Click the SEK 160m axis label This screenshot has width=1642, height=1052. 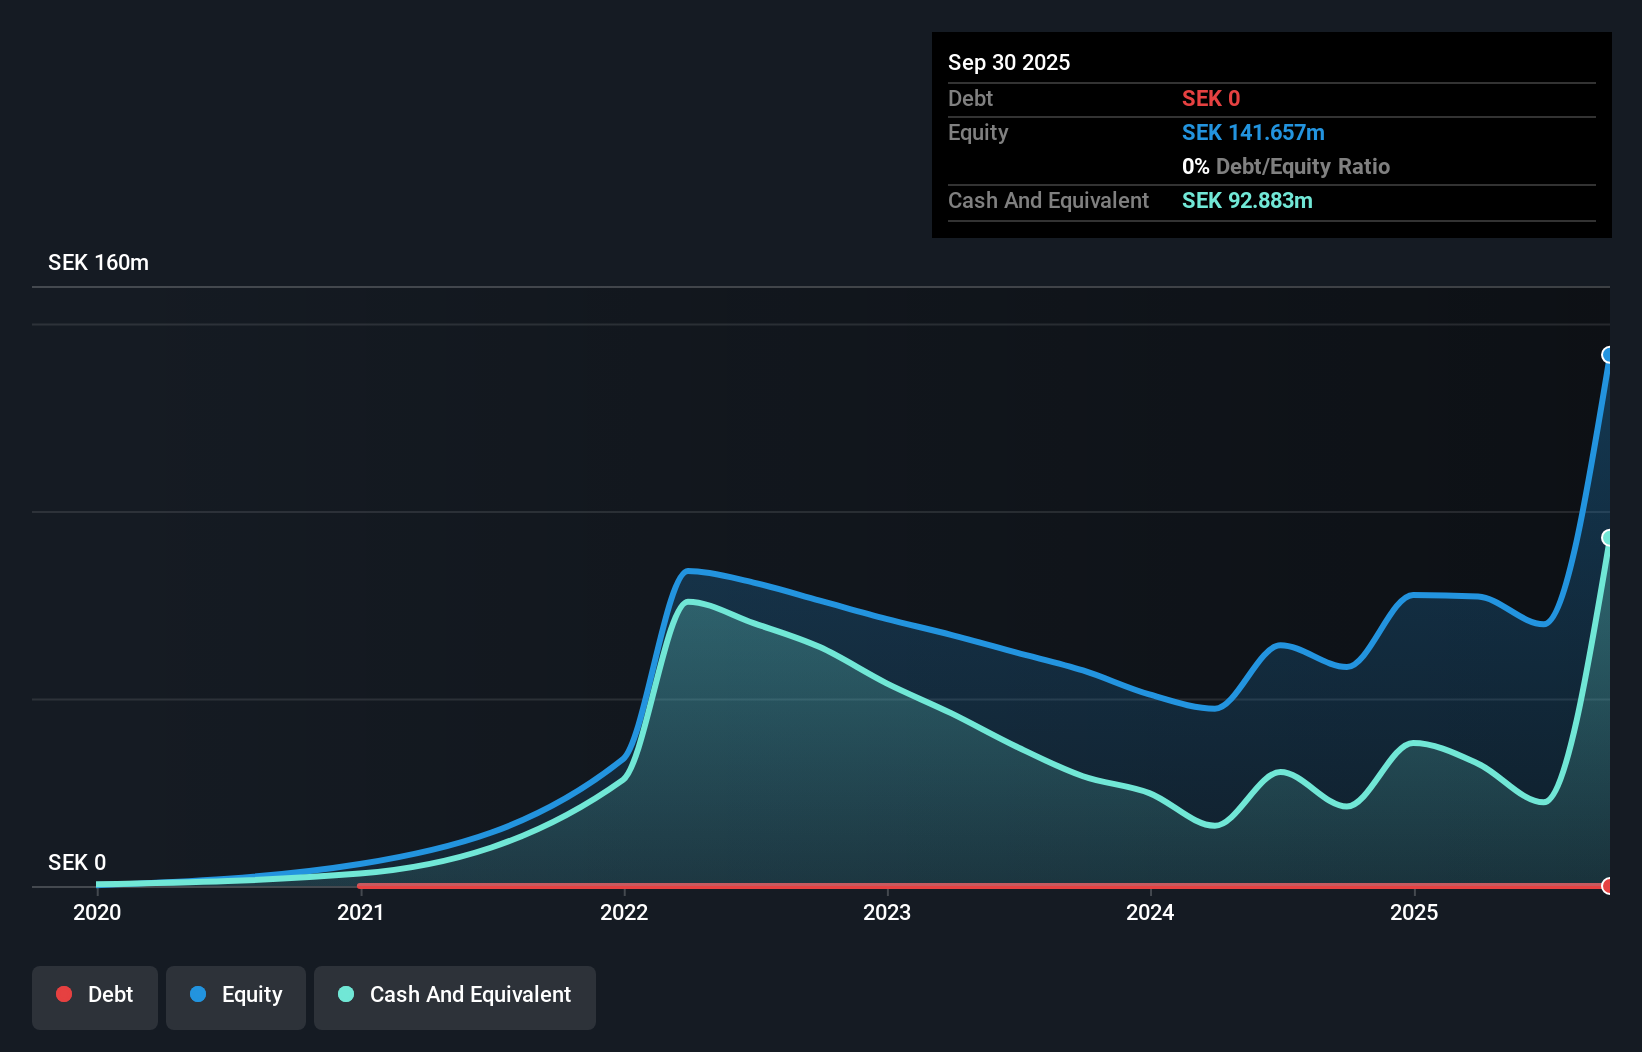pos(98,262)
